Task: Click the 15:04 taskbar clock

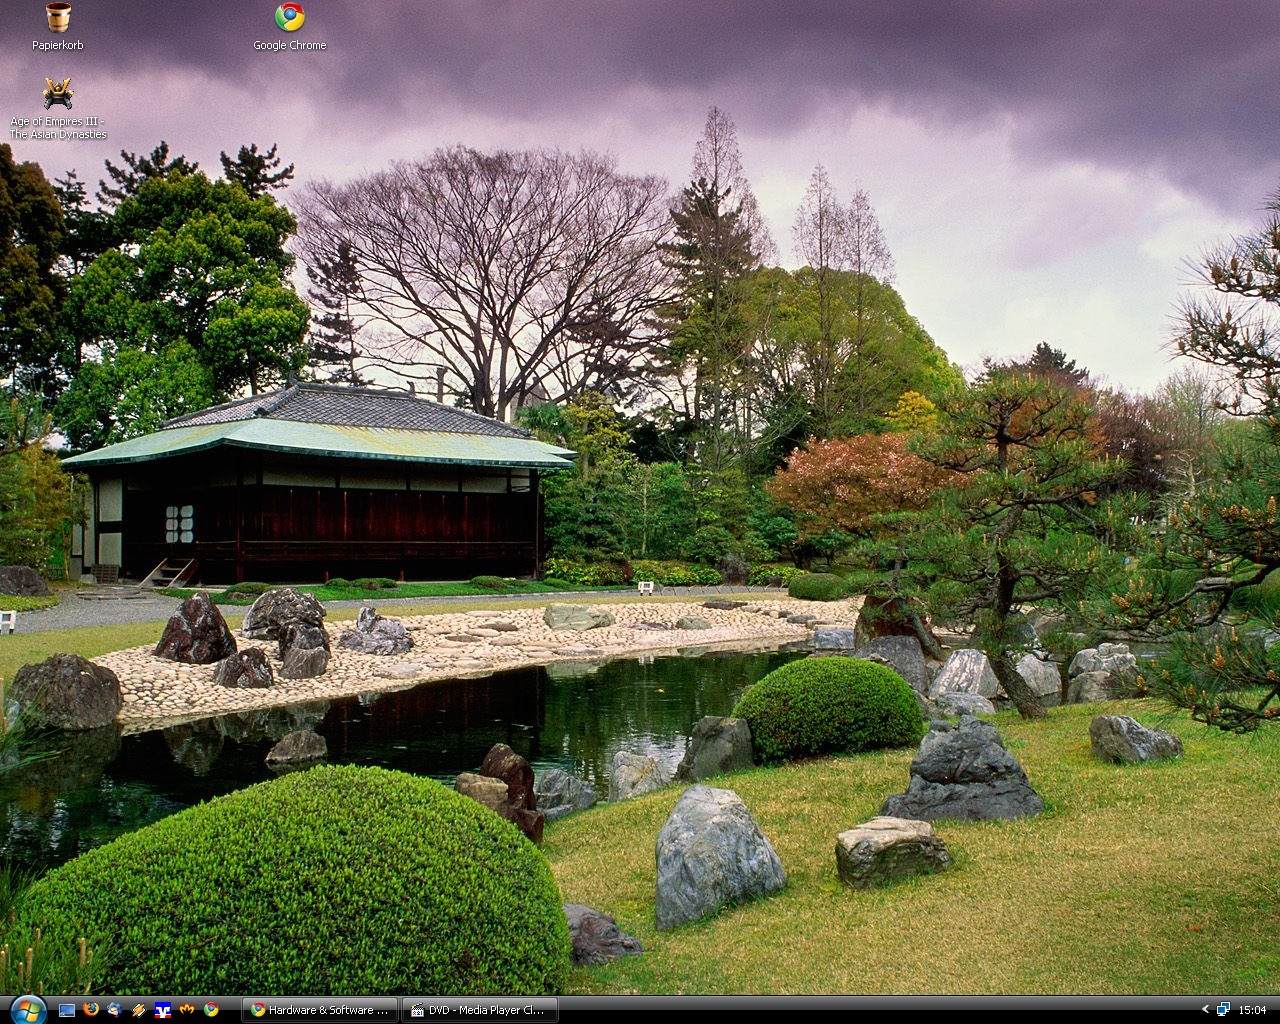Action: [1252, 1010]
